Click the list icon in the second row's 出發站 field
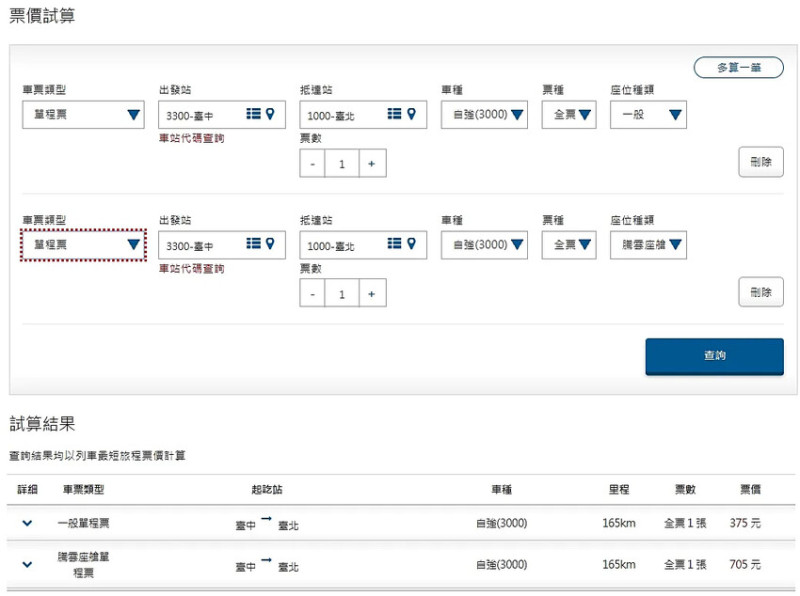The height and width of the screenshot is (596, 800). (255, 244)
